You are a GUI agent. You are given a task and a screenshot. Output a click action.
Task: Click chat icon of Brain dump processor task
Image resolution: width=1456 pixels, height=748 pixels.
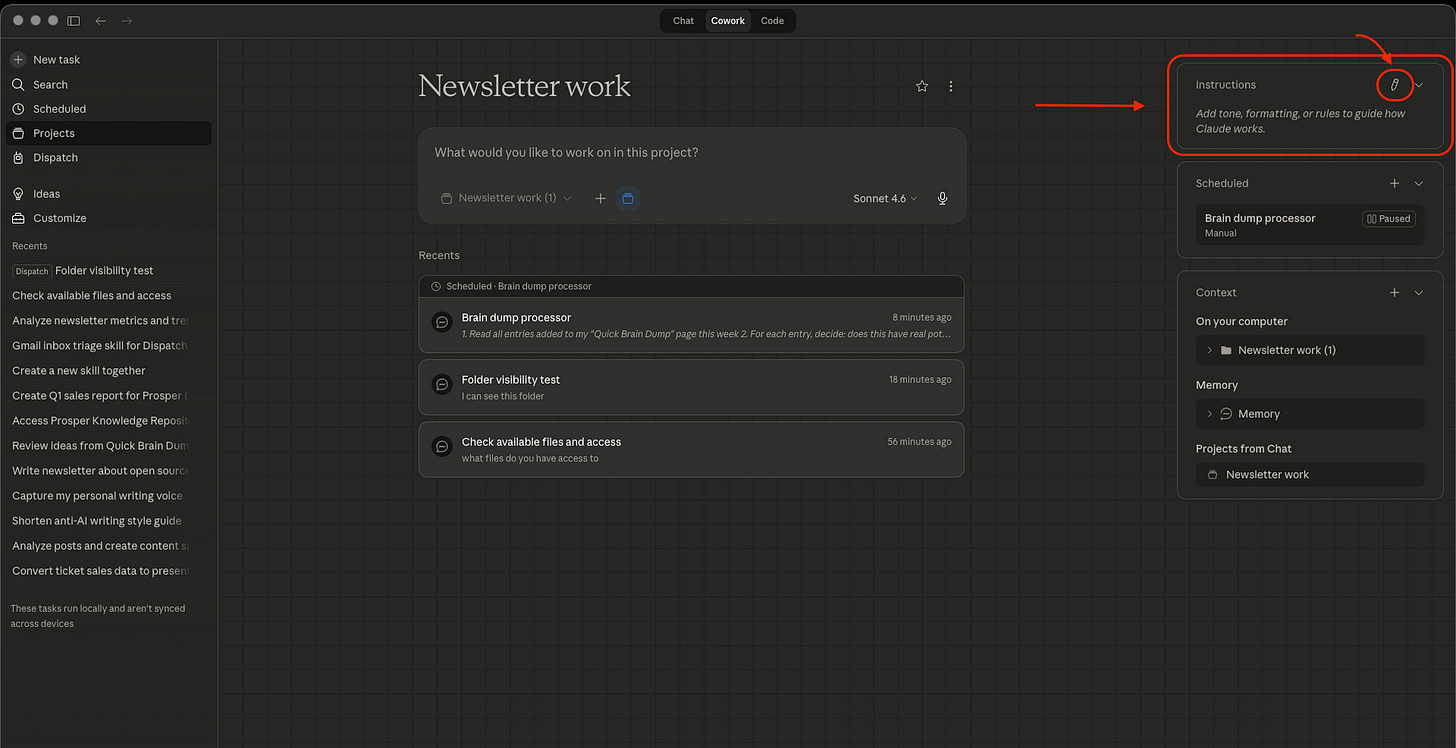point(442,322)
